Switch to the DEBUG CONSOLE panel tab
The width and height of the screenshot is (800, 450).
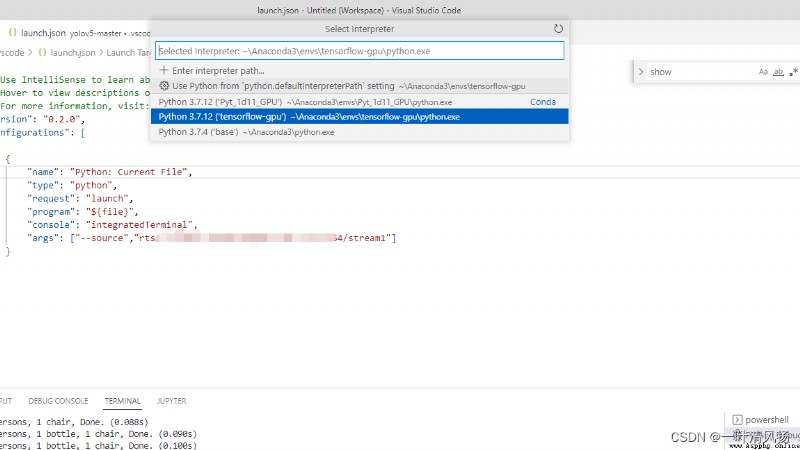[58, 401]
